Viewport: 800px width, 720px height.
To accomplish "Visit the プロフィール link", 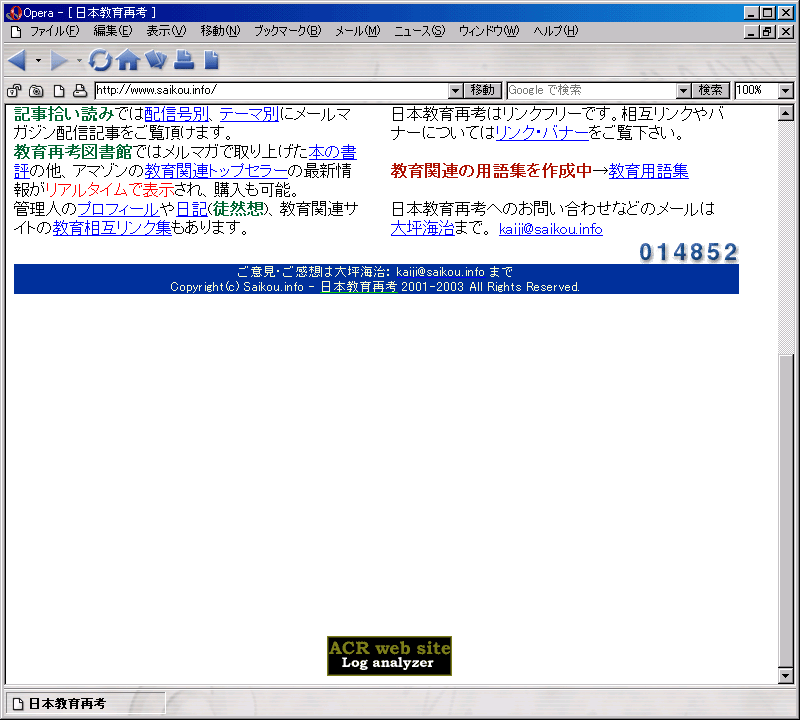I will 118,209.
